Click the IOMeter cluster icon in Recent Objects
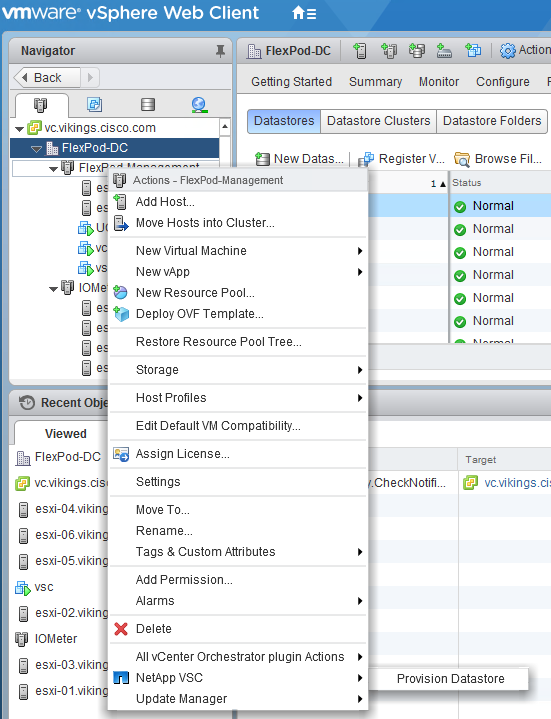This screenshot has width=551, height=719. [x=22, y=639]
